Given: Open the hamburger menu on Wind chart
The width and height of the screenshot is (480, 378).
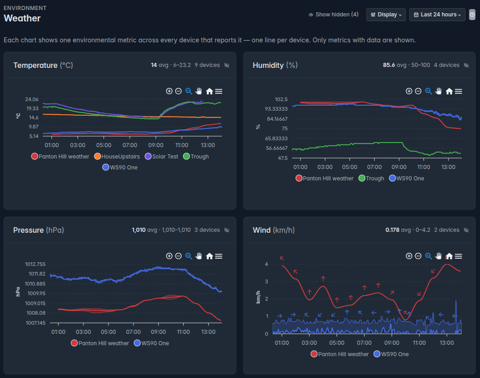Looking at the screenshot, I should (458, 256).
